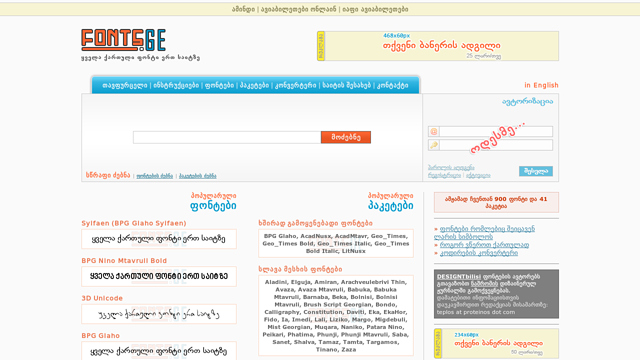
Task: Open the ავიაბილეთები ონლაინ top bar link
Action: tap(298, 9)
